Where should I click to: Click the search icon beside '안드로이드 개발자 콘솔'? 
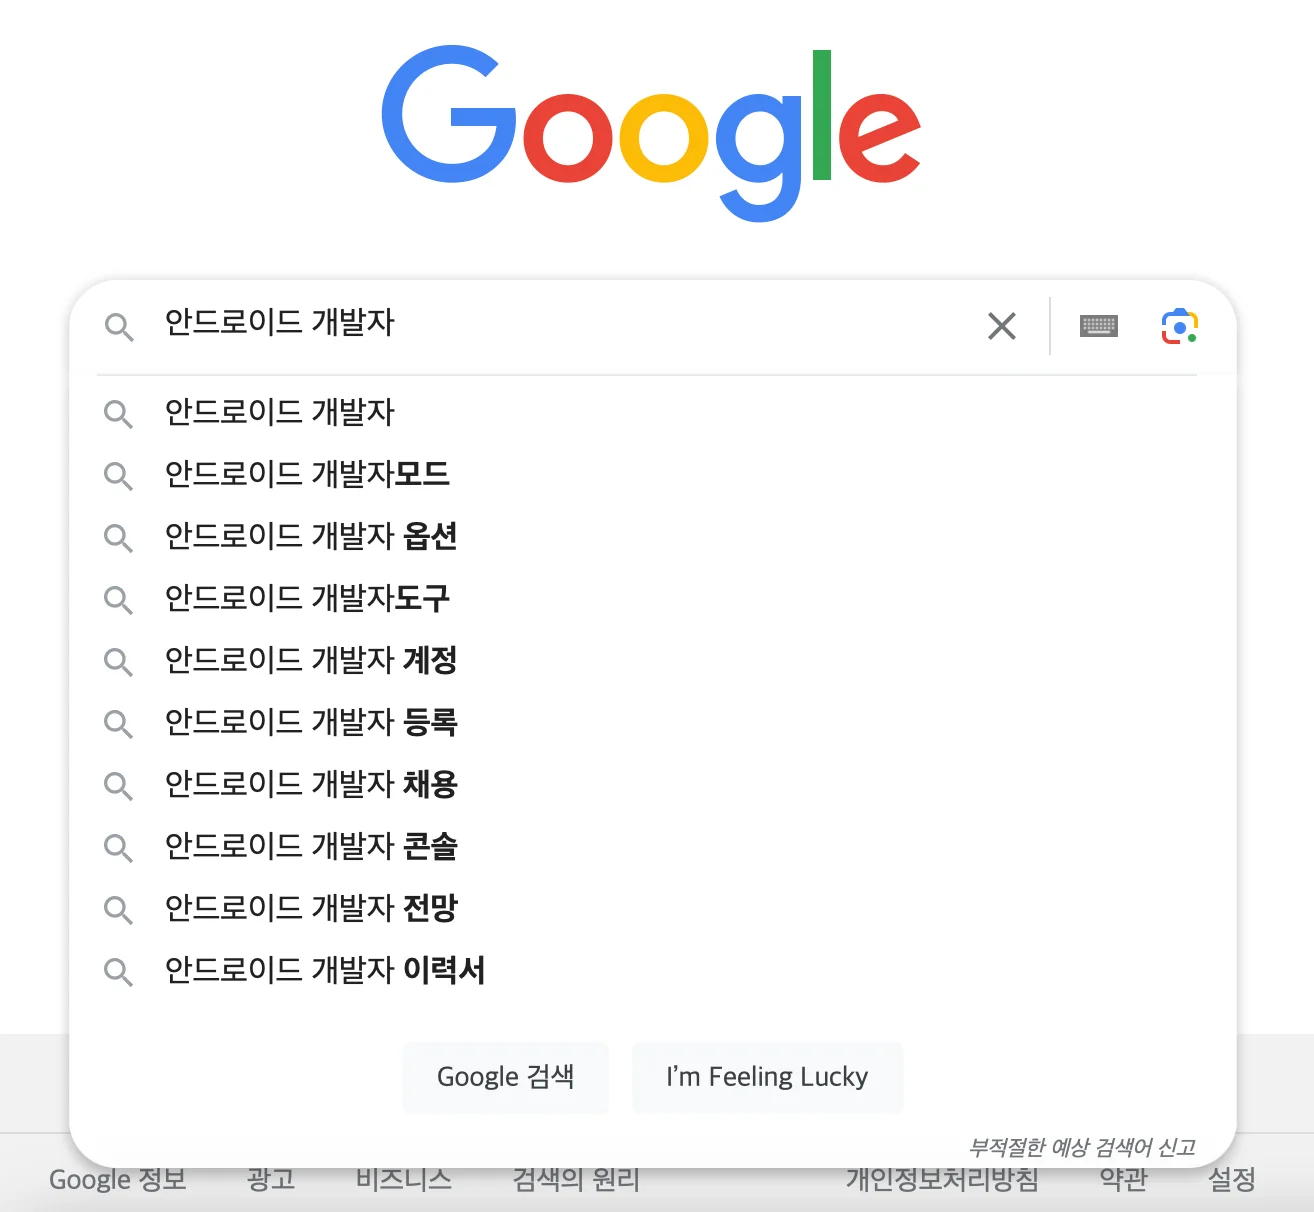118,847
